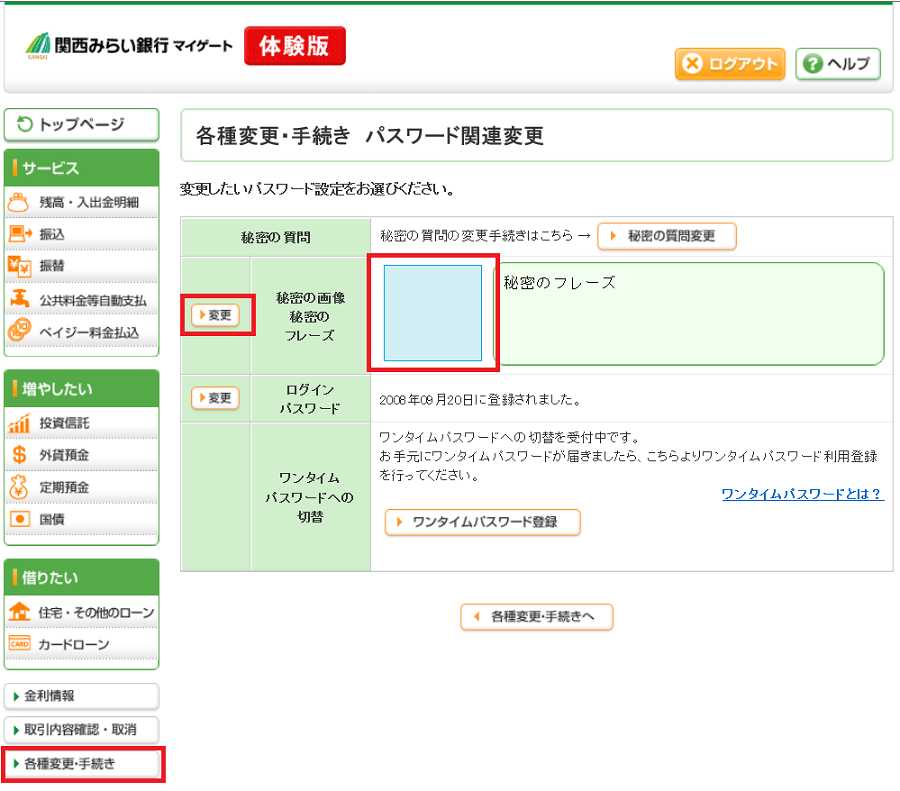900x791 pixels.
Task: Click the 金利情報 button
Action: pyautogui.click(x=82, y=696)
